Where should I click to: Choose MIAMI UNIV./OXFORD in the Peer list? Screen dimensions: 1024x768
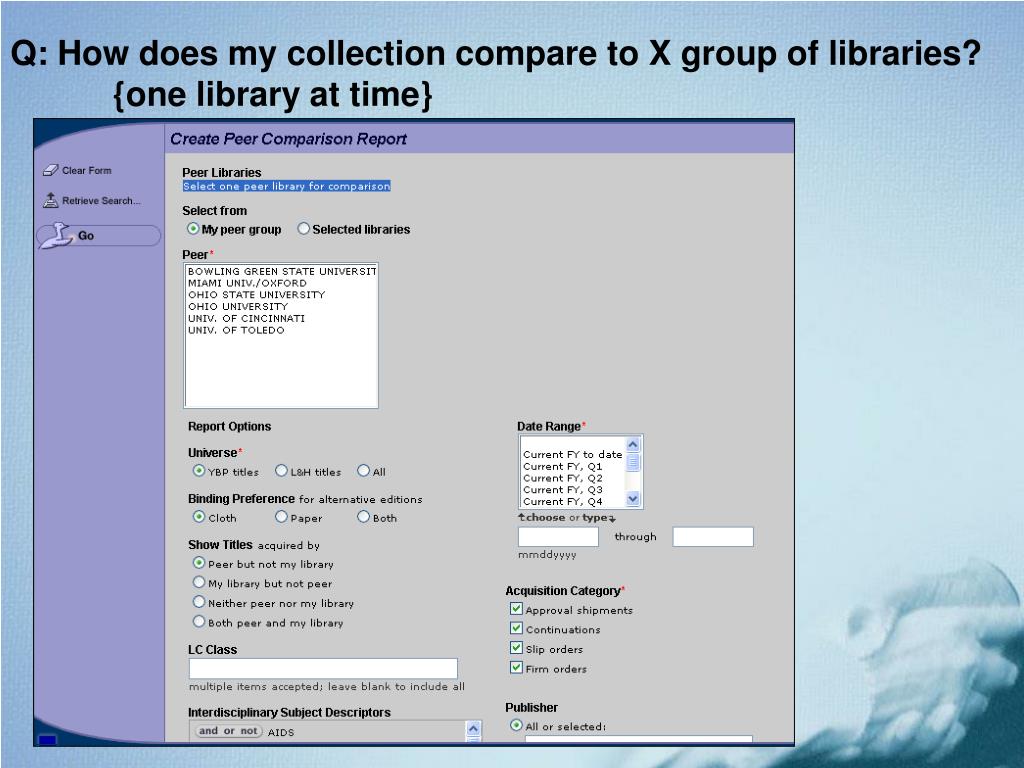(281, 283)
